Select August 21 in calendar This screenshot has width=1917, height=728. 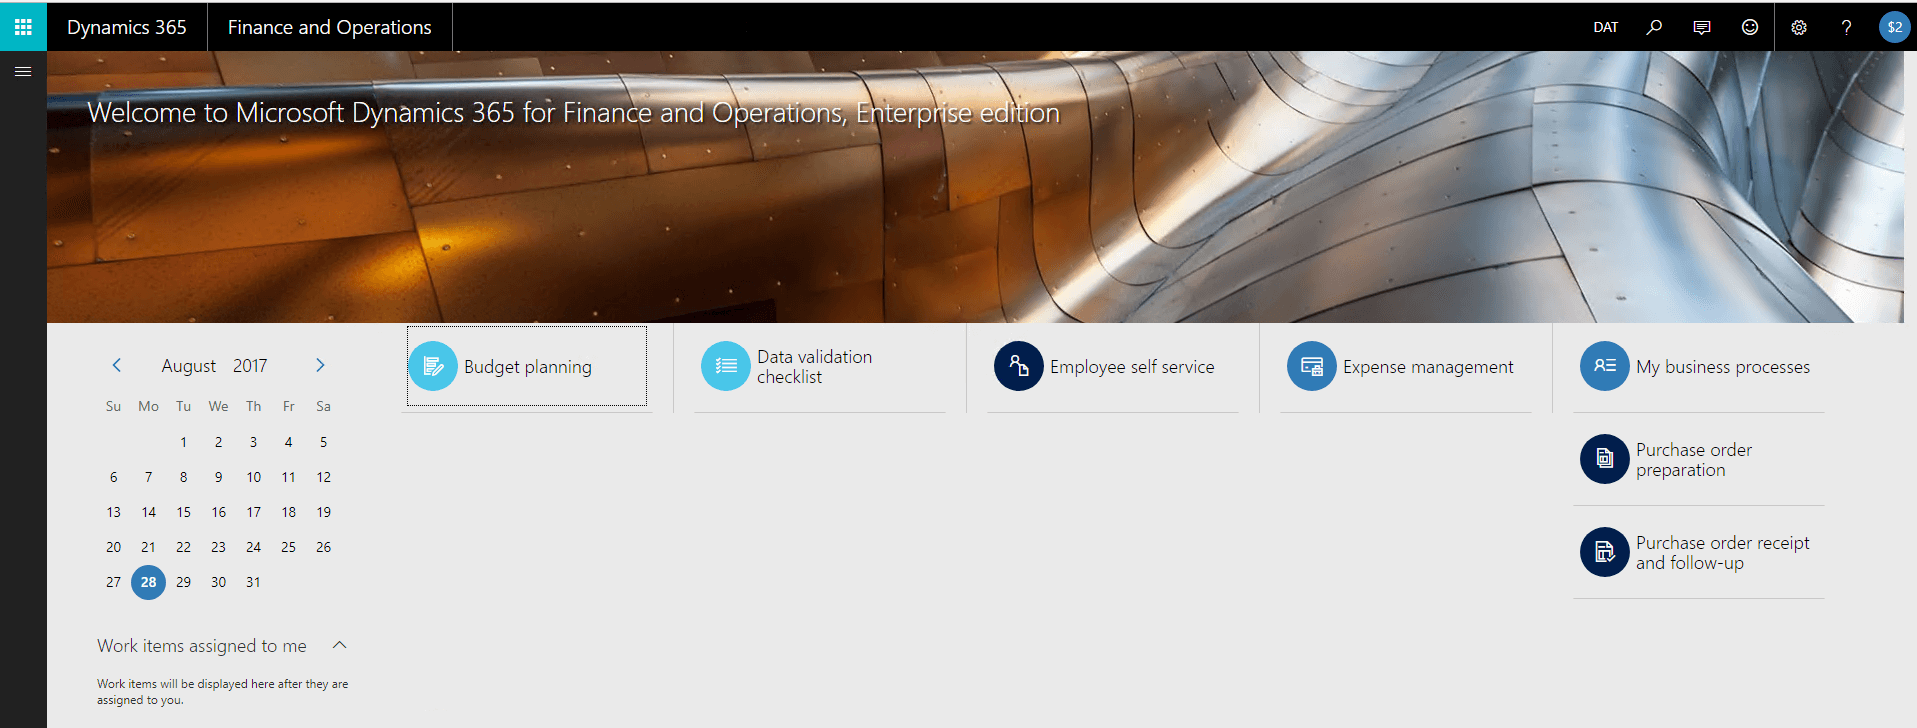click(x=148, y=547)
